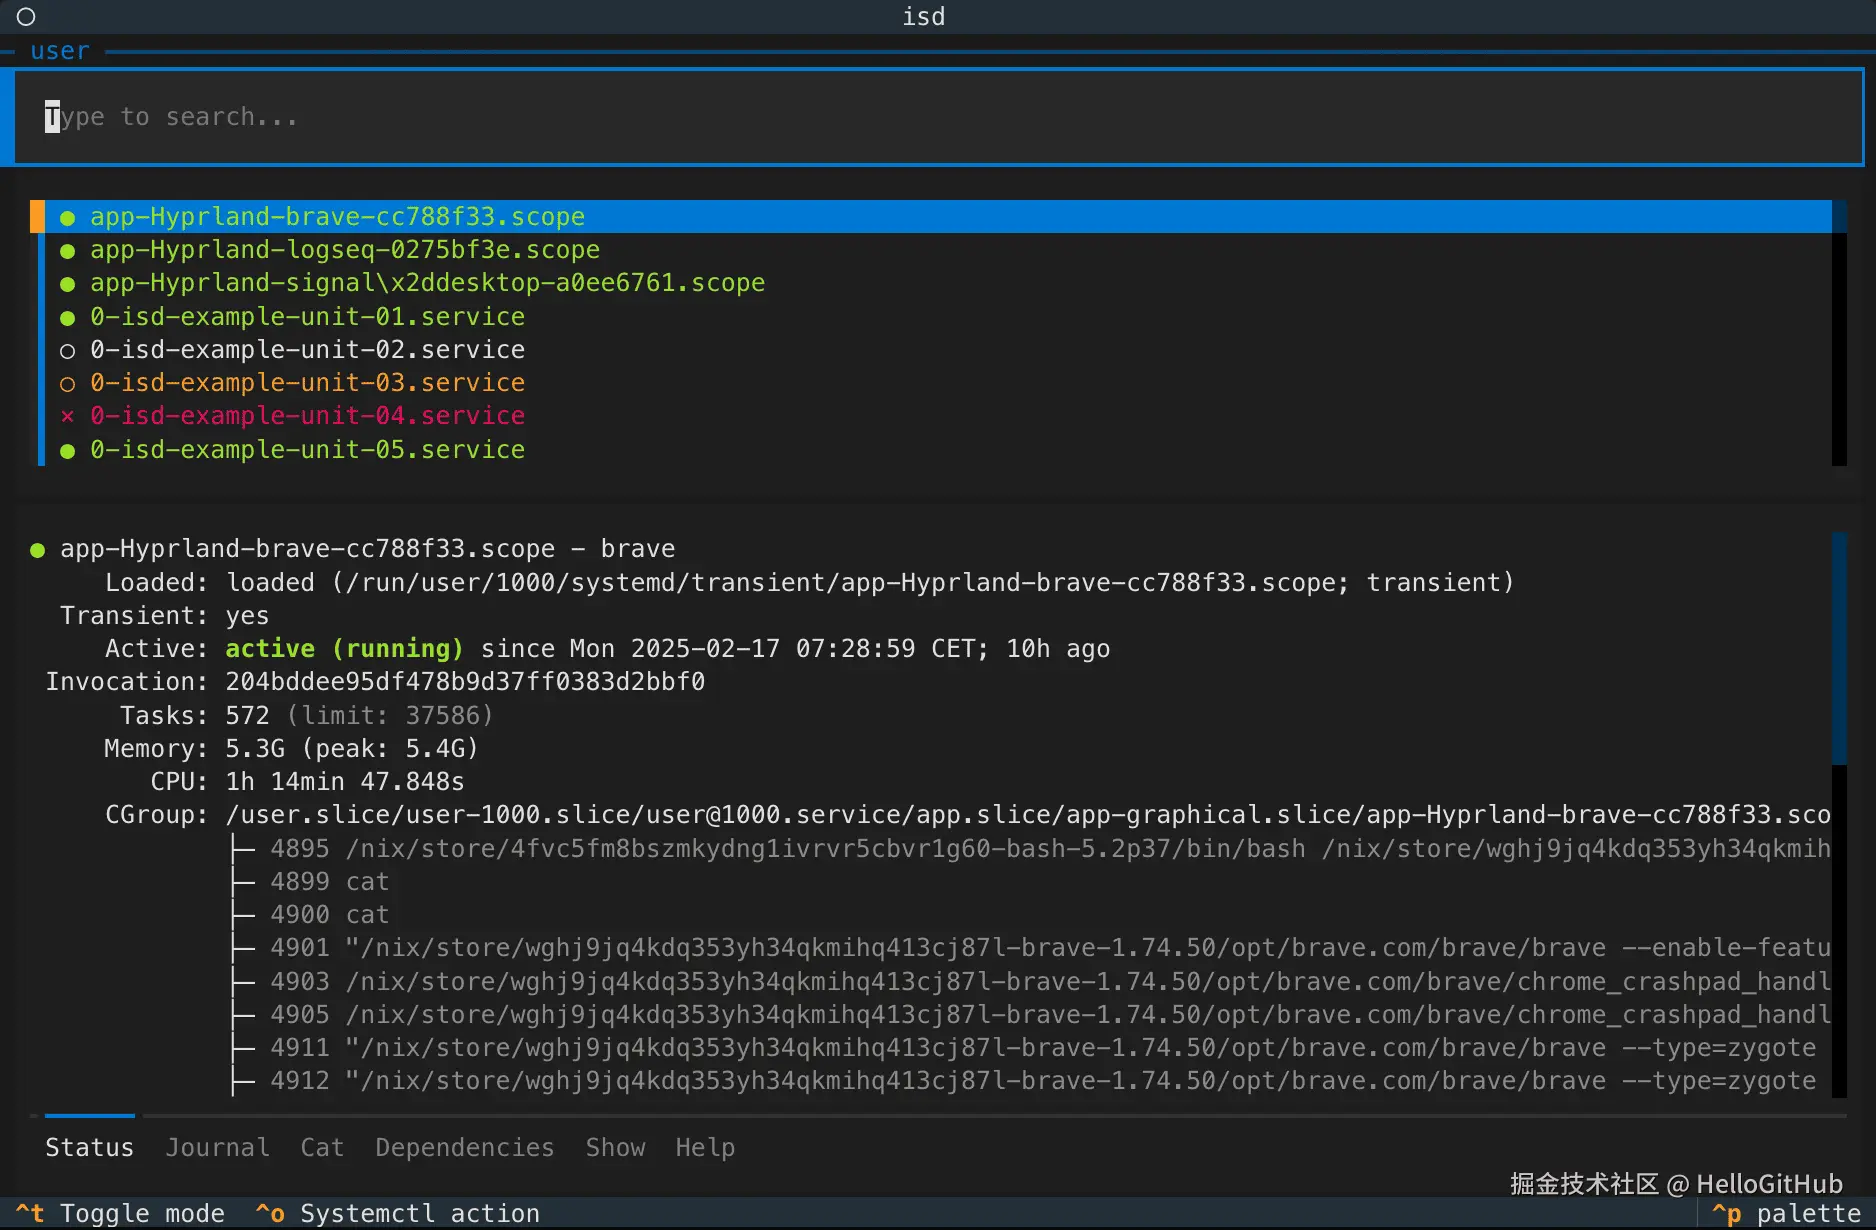Click the isd title in the header

coord(924,17)
